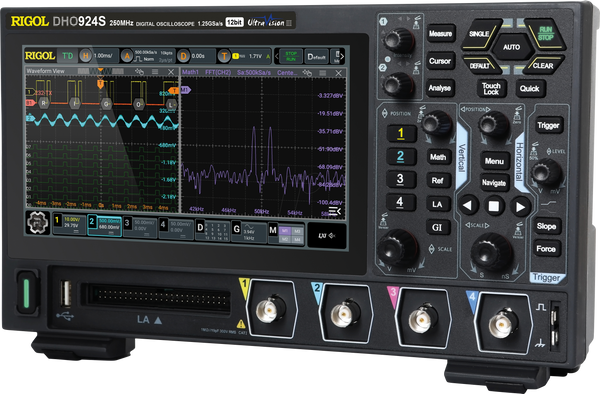Toggle hardware channel 2 key
The image size is (600, 394).
(401, 156)
